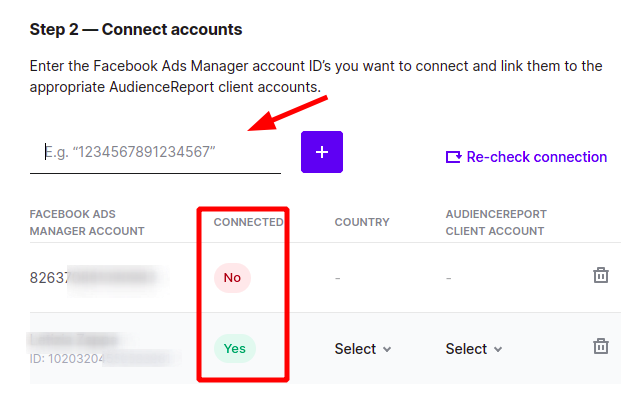Click chevron arrow beside the Country Select
The height and width of the screenshot is (407, 637).
pyautogui.click(x=387, y=349)
